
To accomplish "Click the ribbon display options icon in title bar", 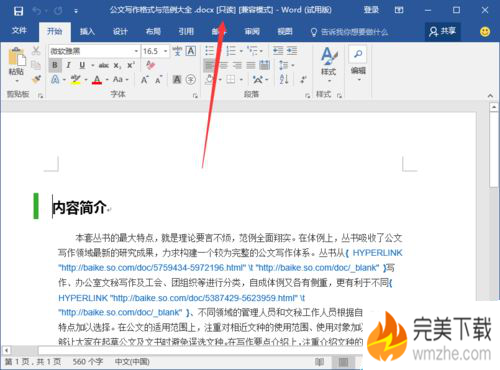I will [x=399, y=11].
